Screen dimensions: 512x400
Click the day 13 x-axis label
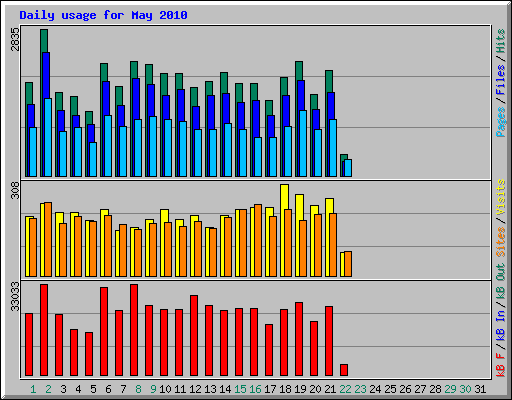point(210,389)
